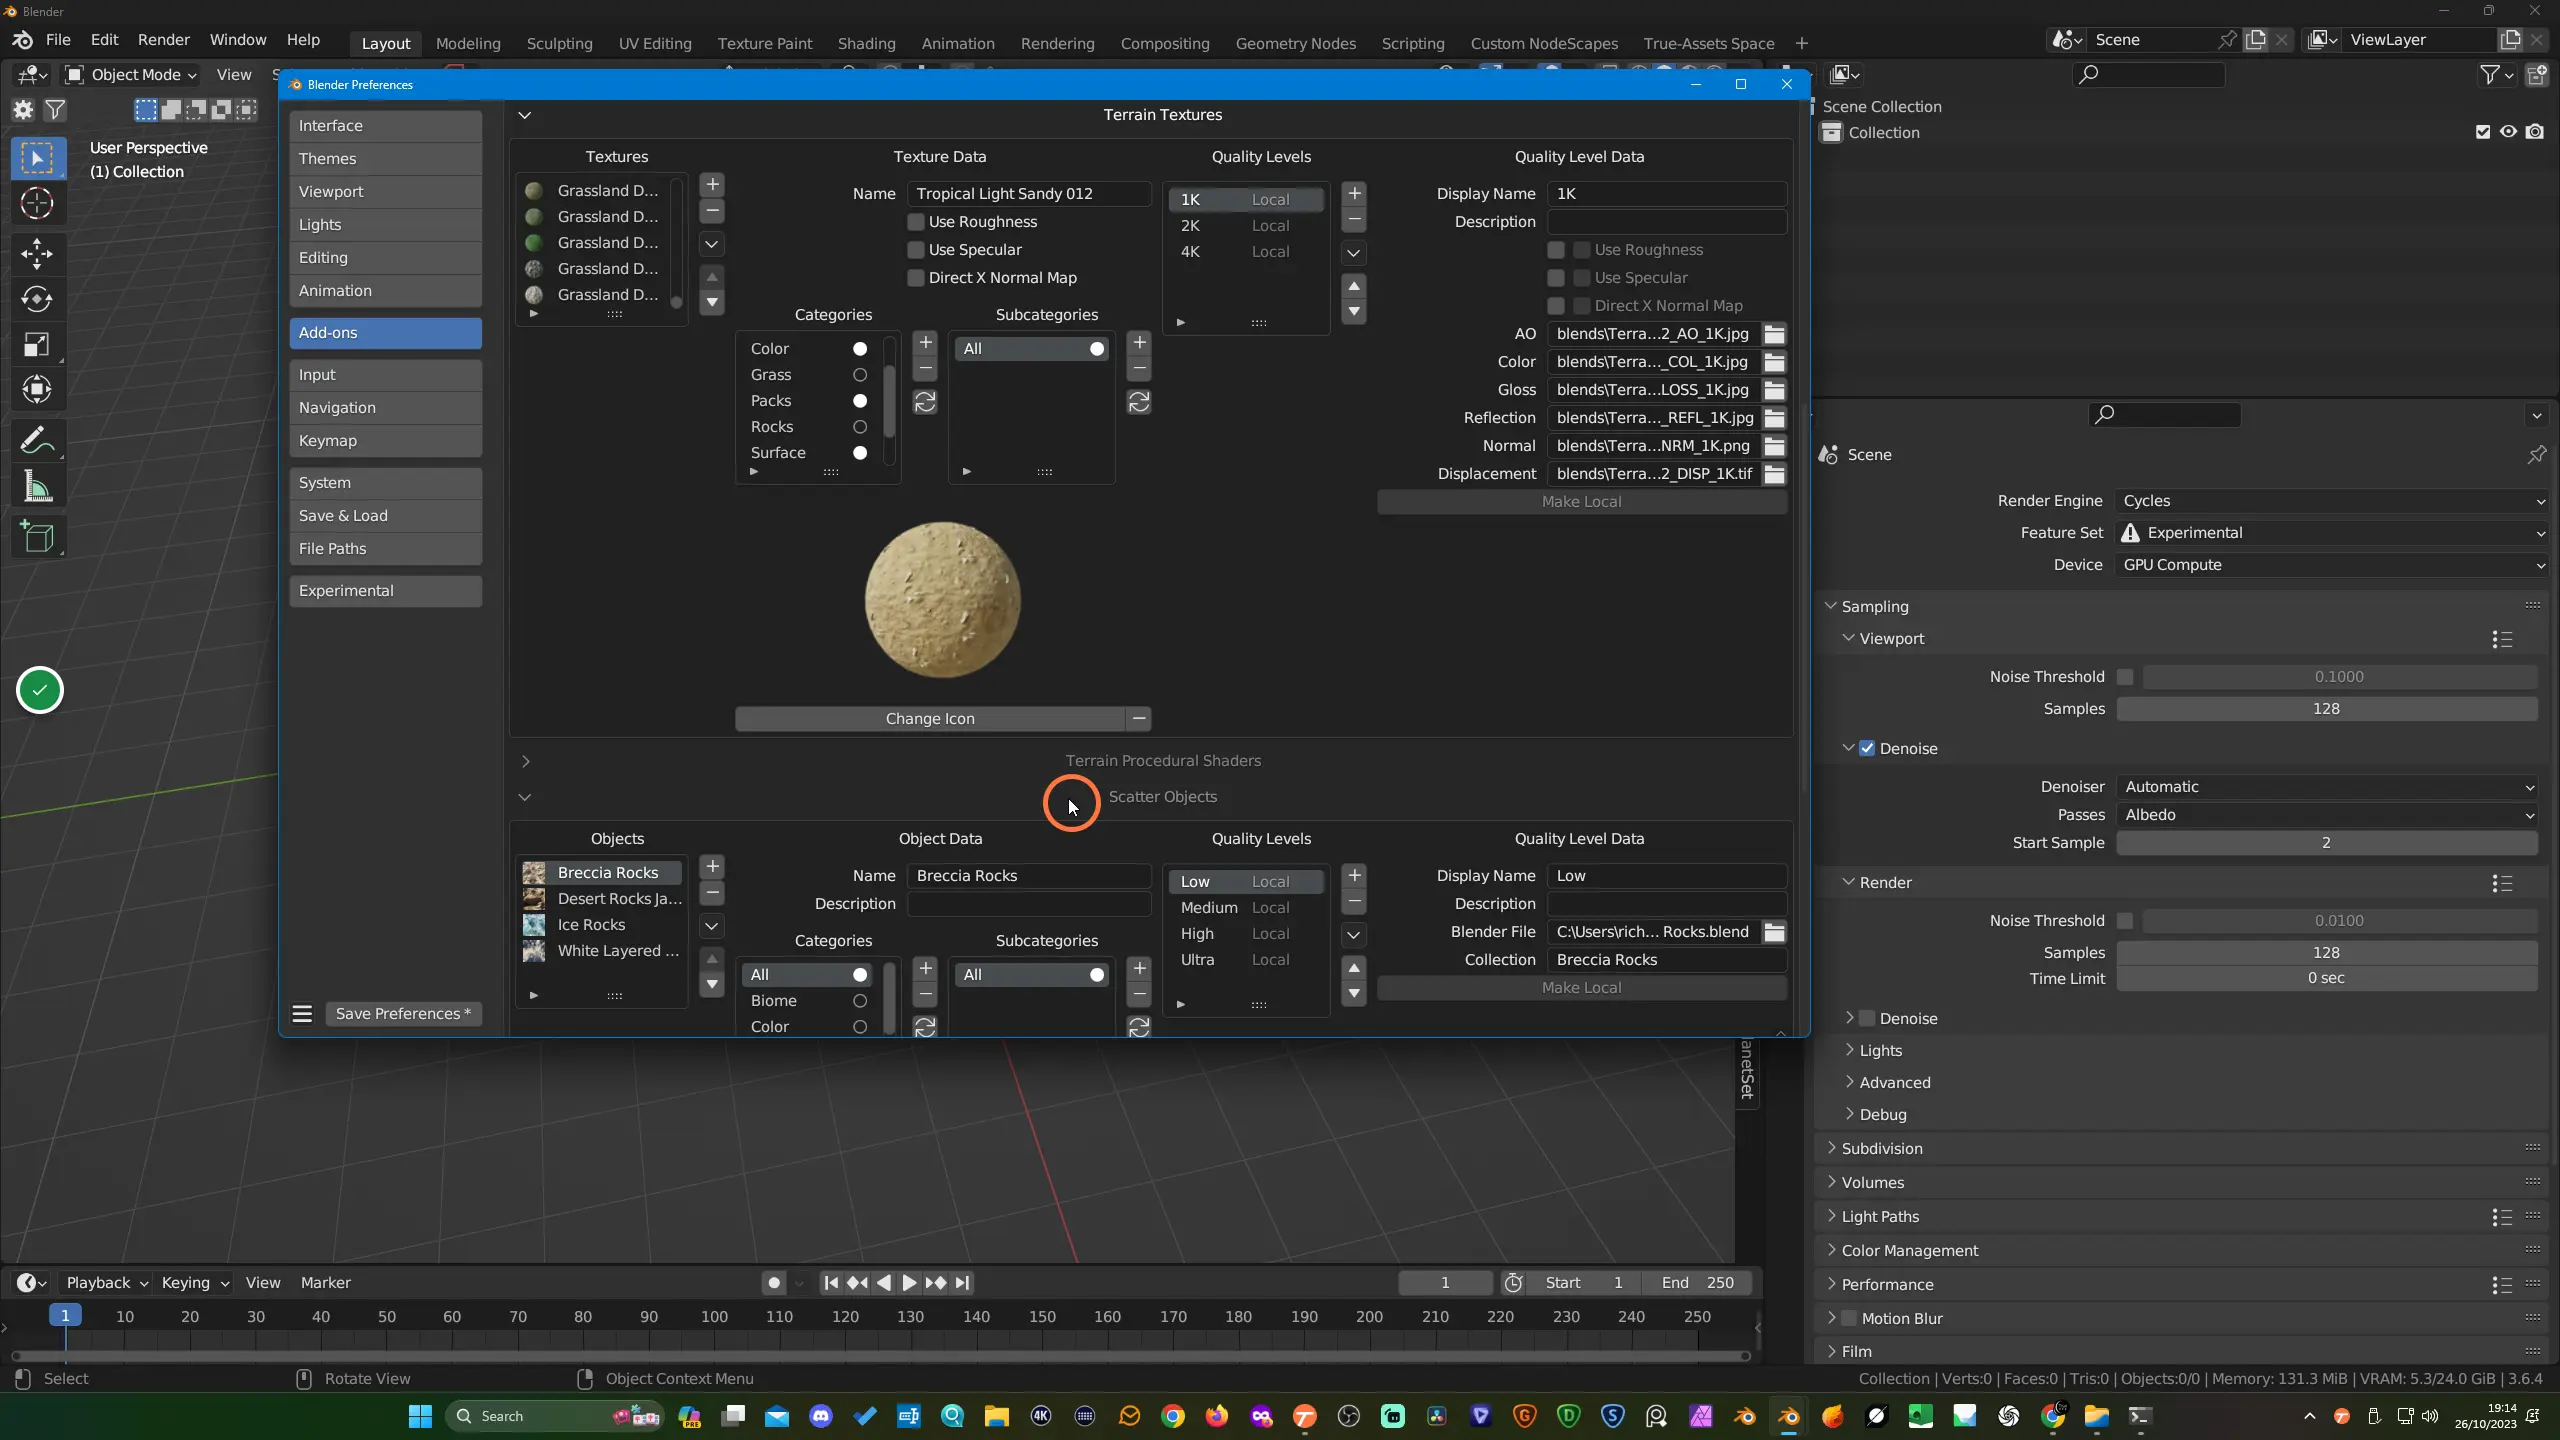This screenshot has width=2560, height=1440.
Task: Expand the Light Paths panel
Action: click(x=1880, y=1217)
